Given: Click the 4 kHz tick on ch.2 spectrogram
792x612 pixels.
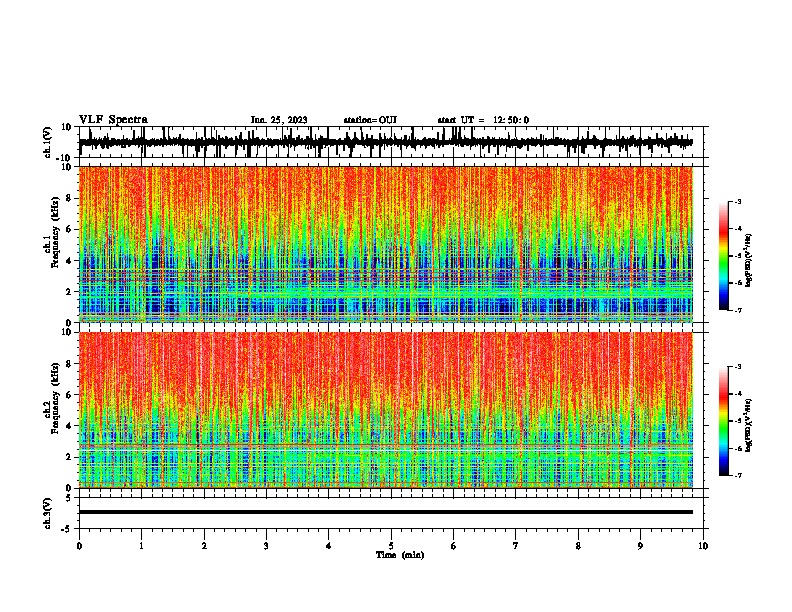Looking at the screenshot, I should [x=70, y=427].
